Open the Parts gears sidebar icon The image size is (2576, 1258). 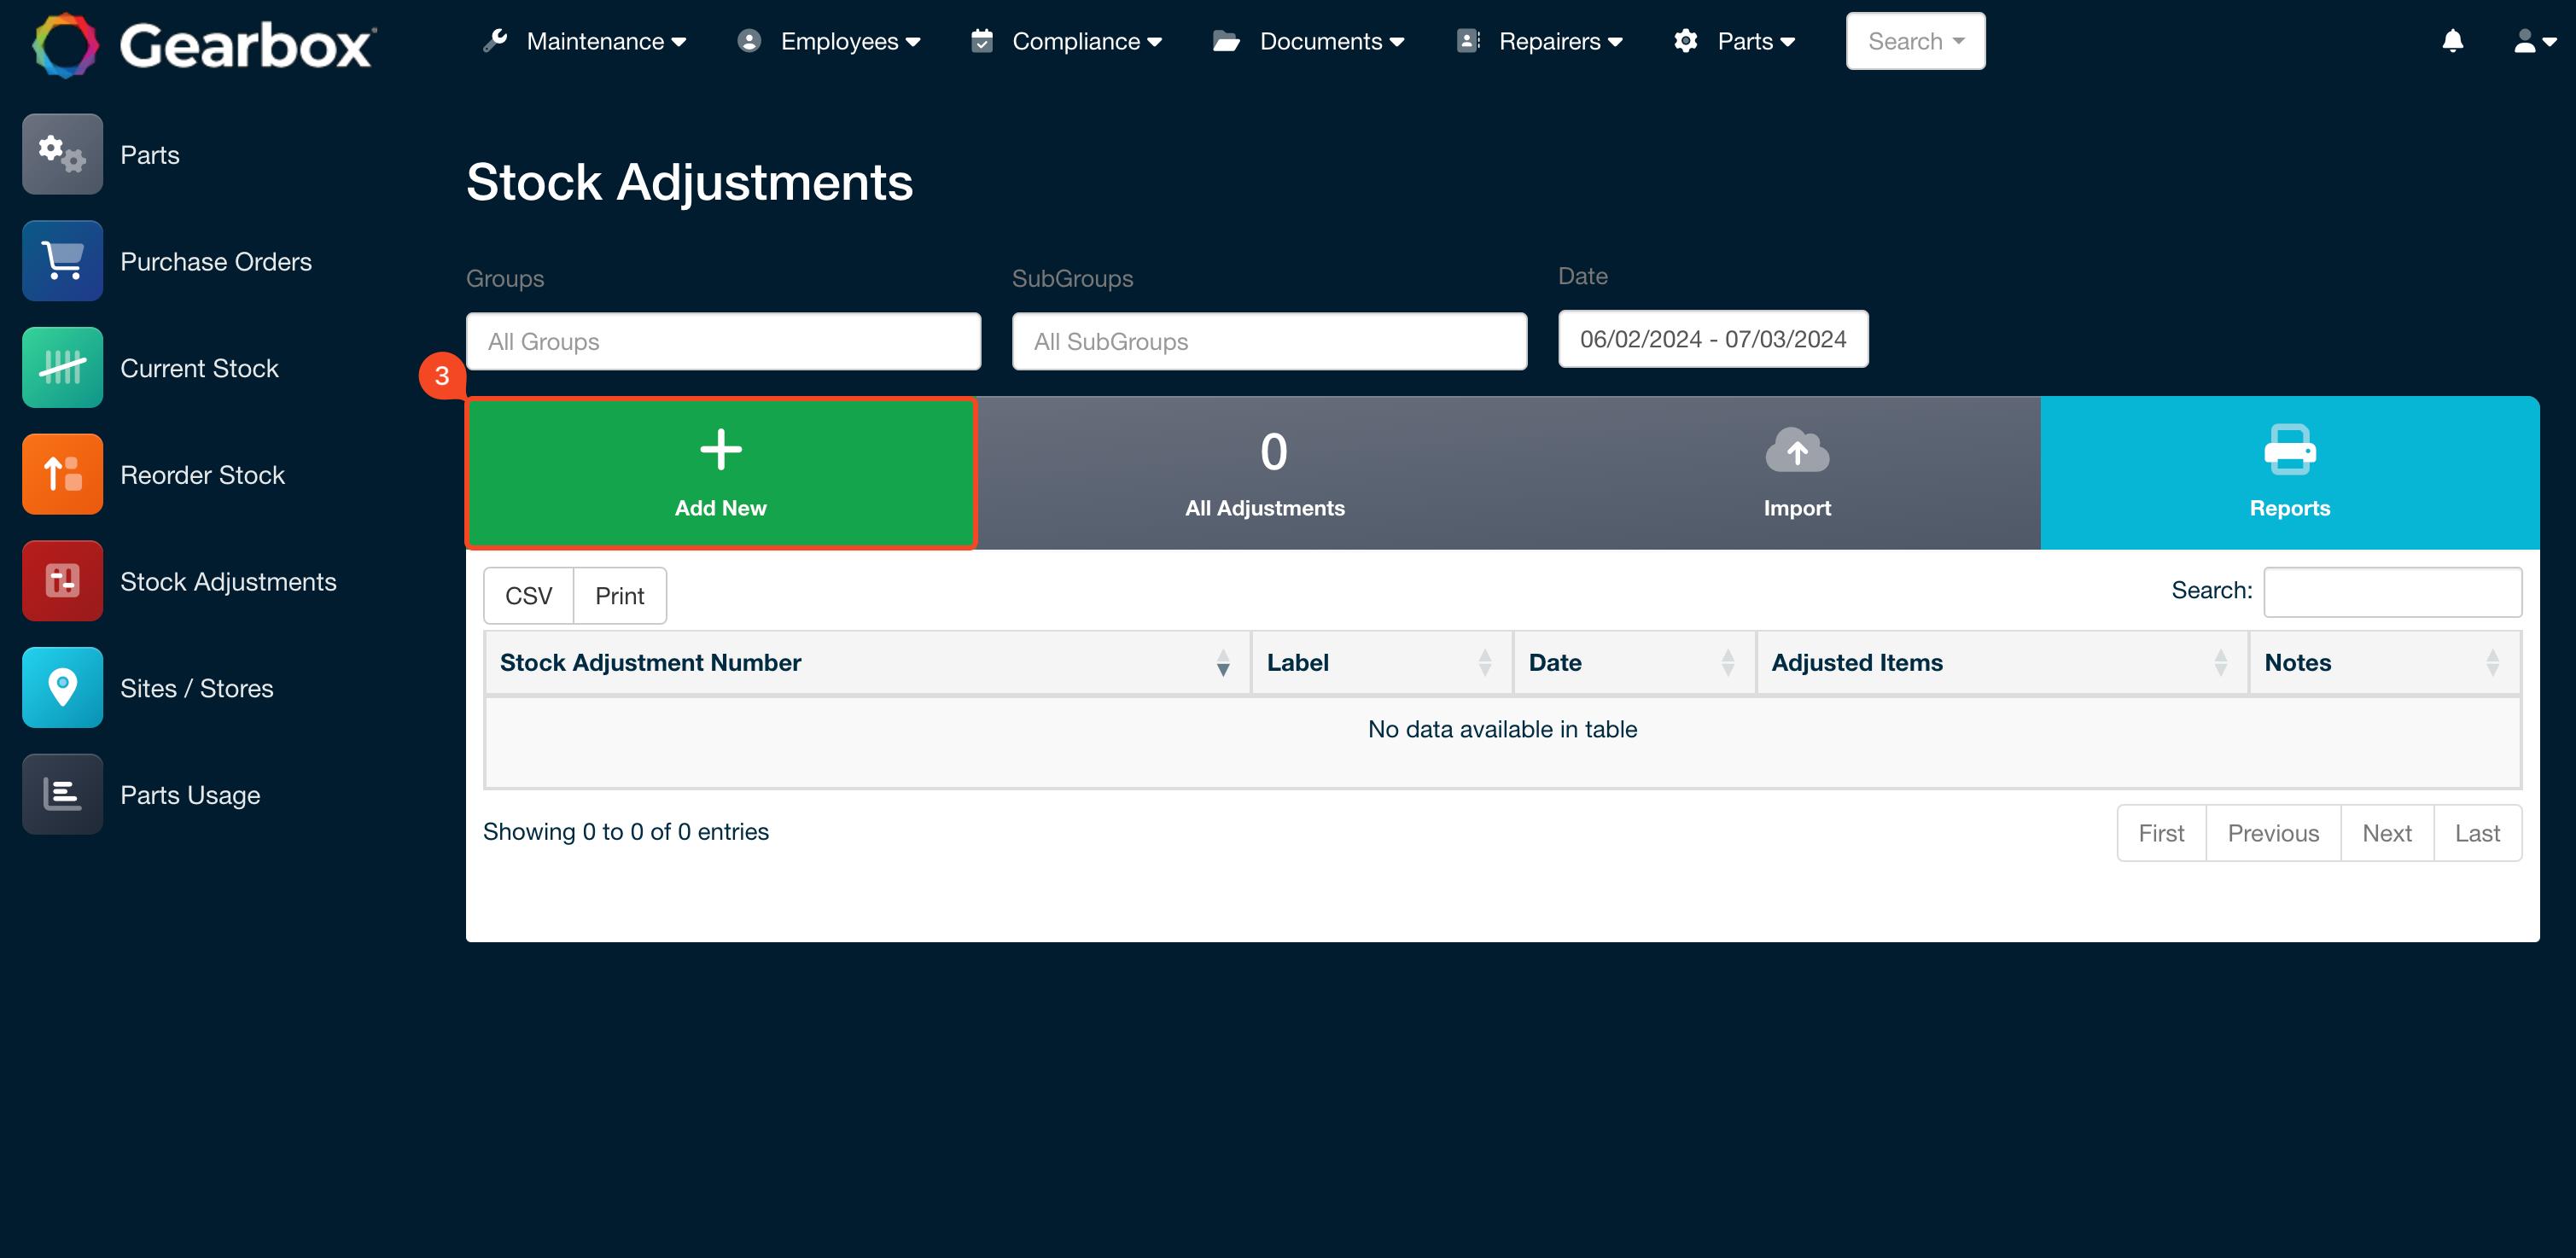tap(62, 154)
